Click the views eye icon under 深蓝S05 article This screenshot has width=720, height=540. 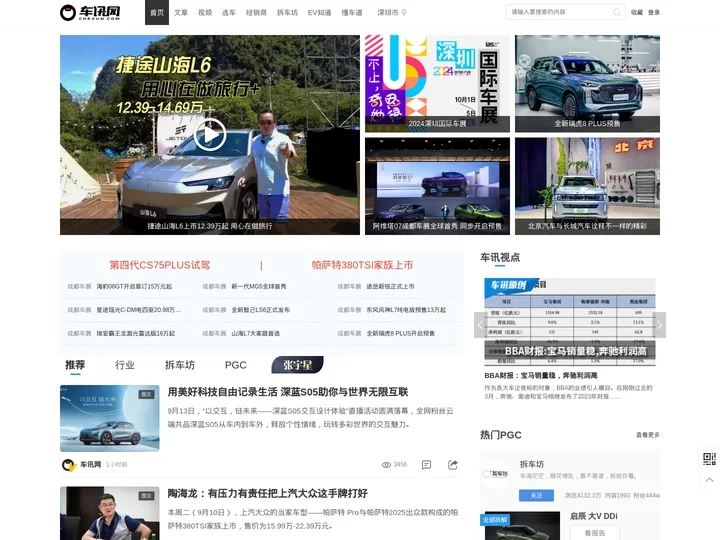point(386,465)
